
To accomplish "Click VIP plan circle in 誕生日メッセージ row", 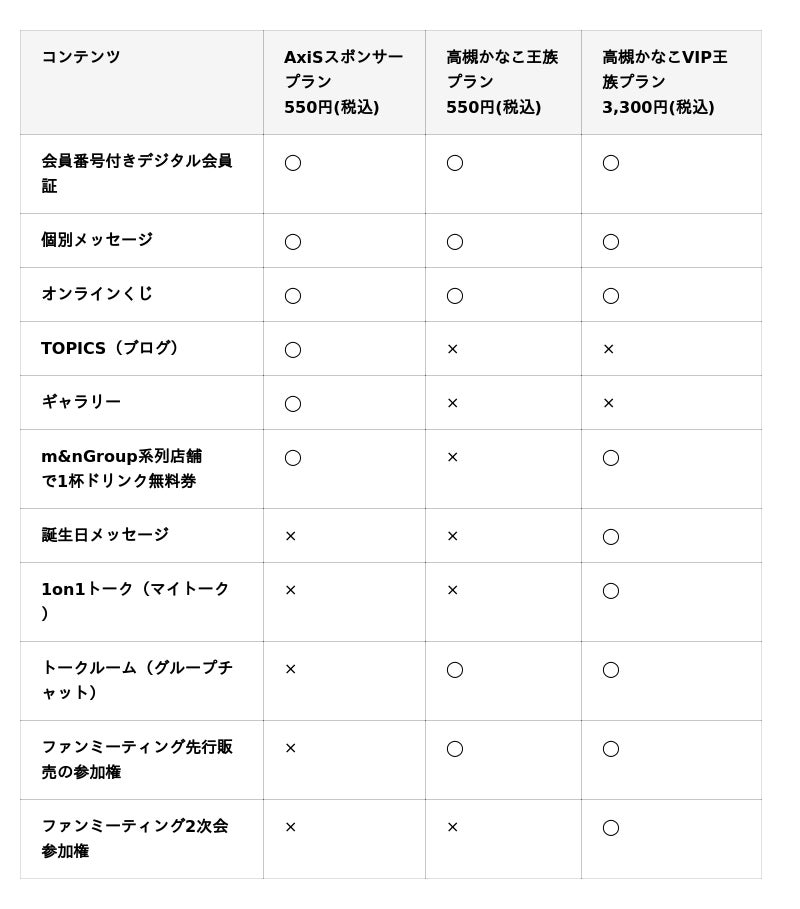I will pos(611,536).
